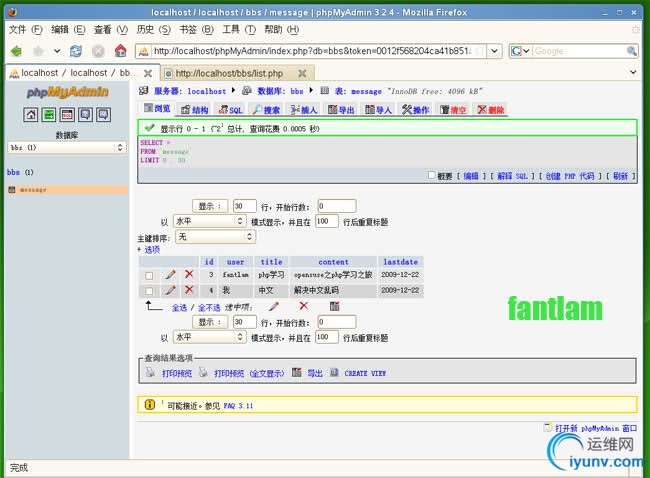Open the 主键排序 dropdown showing 无
The height and width of the screenshot is (478, 650).
[x=215, y=237]
